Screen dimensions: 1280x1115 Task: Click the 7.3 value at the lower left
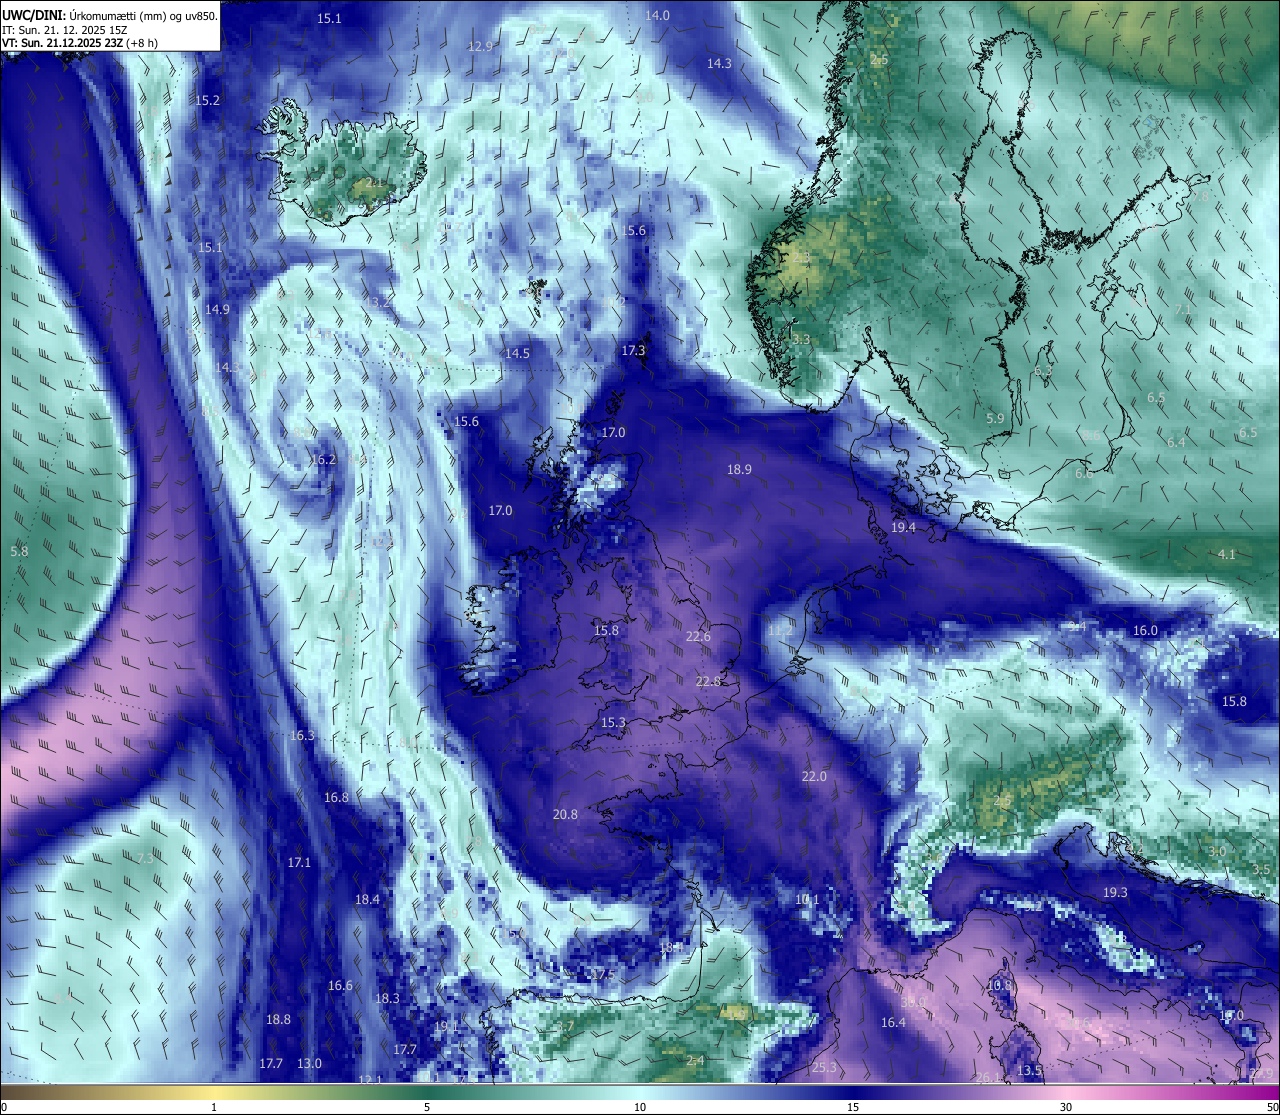click(x=145, y=858)
